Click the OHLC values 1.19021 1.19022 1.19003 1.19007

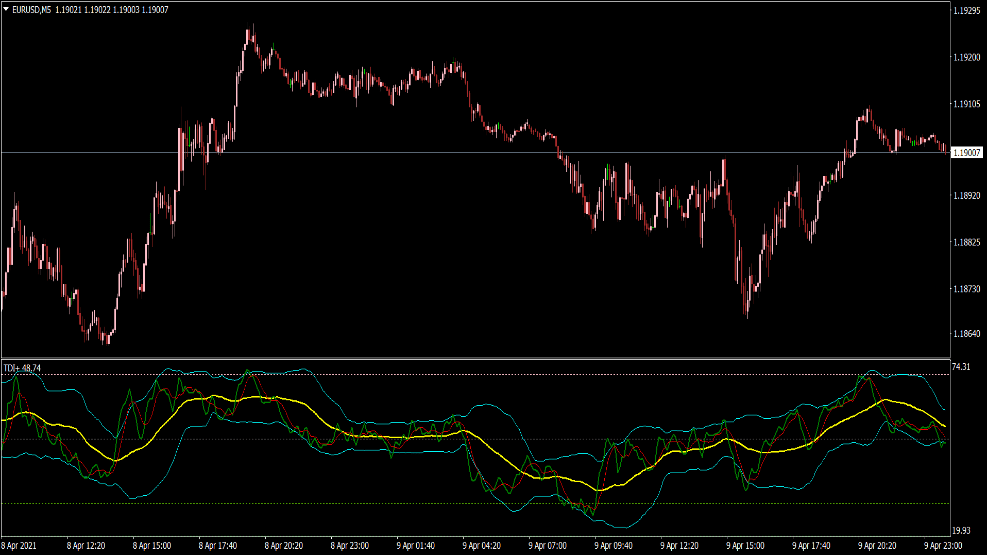pos(112,10)
